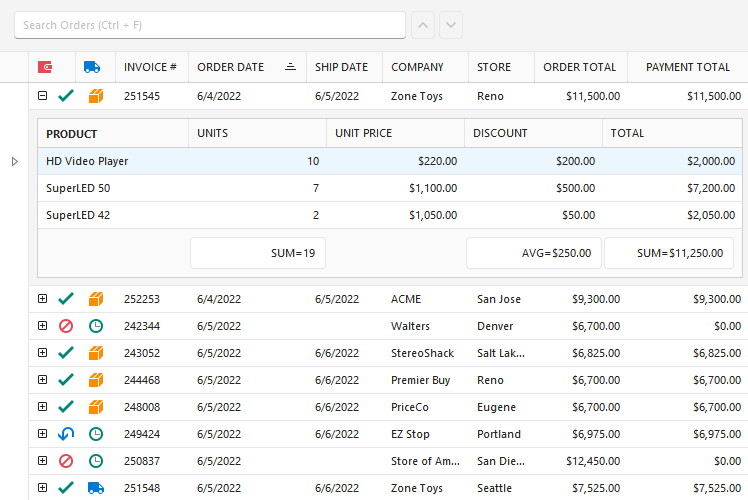The width and height of the screenshot is (748, 500).
Task: Sort by STORE column header
Action: [x=501, y=67]
